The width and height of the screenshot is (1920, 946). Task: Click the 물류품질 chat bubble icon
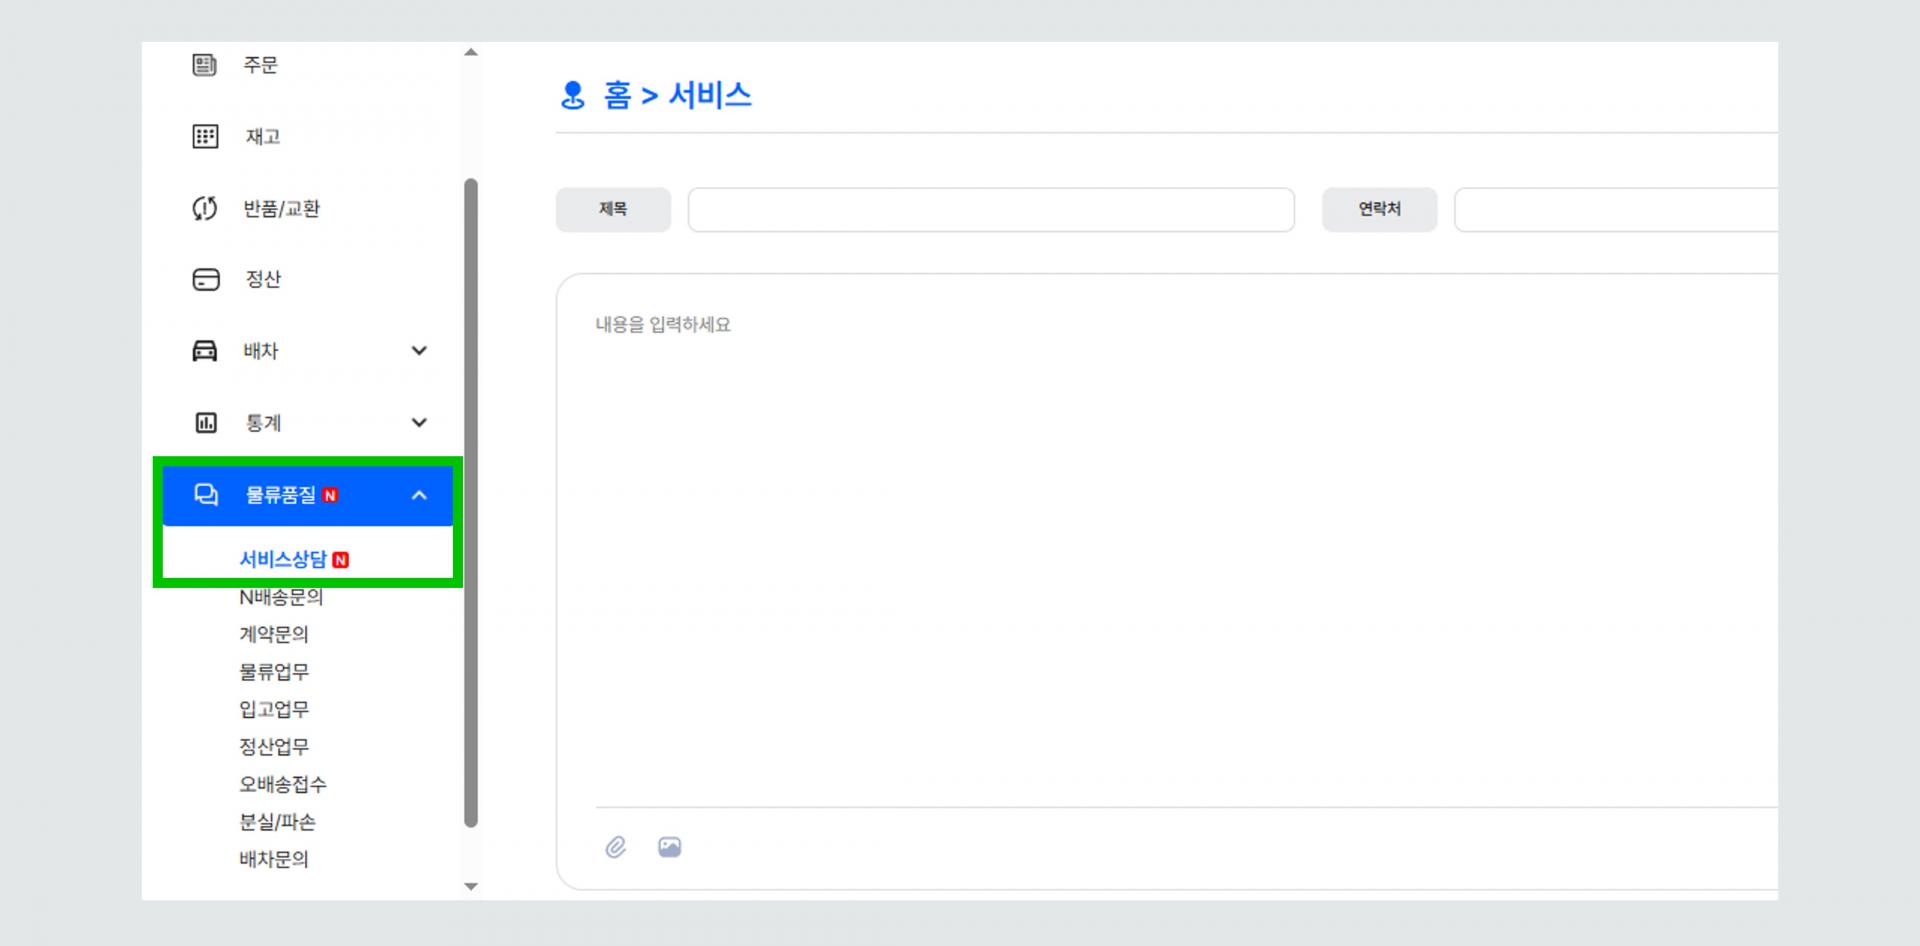pyautogui.click(x=206, y=495)
